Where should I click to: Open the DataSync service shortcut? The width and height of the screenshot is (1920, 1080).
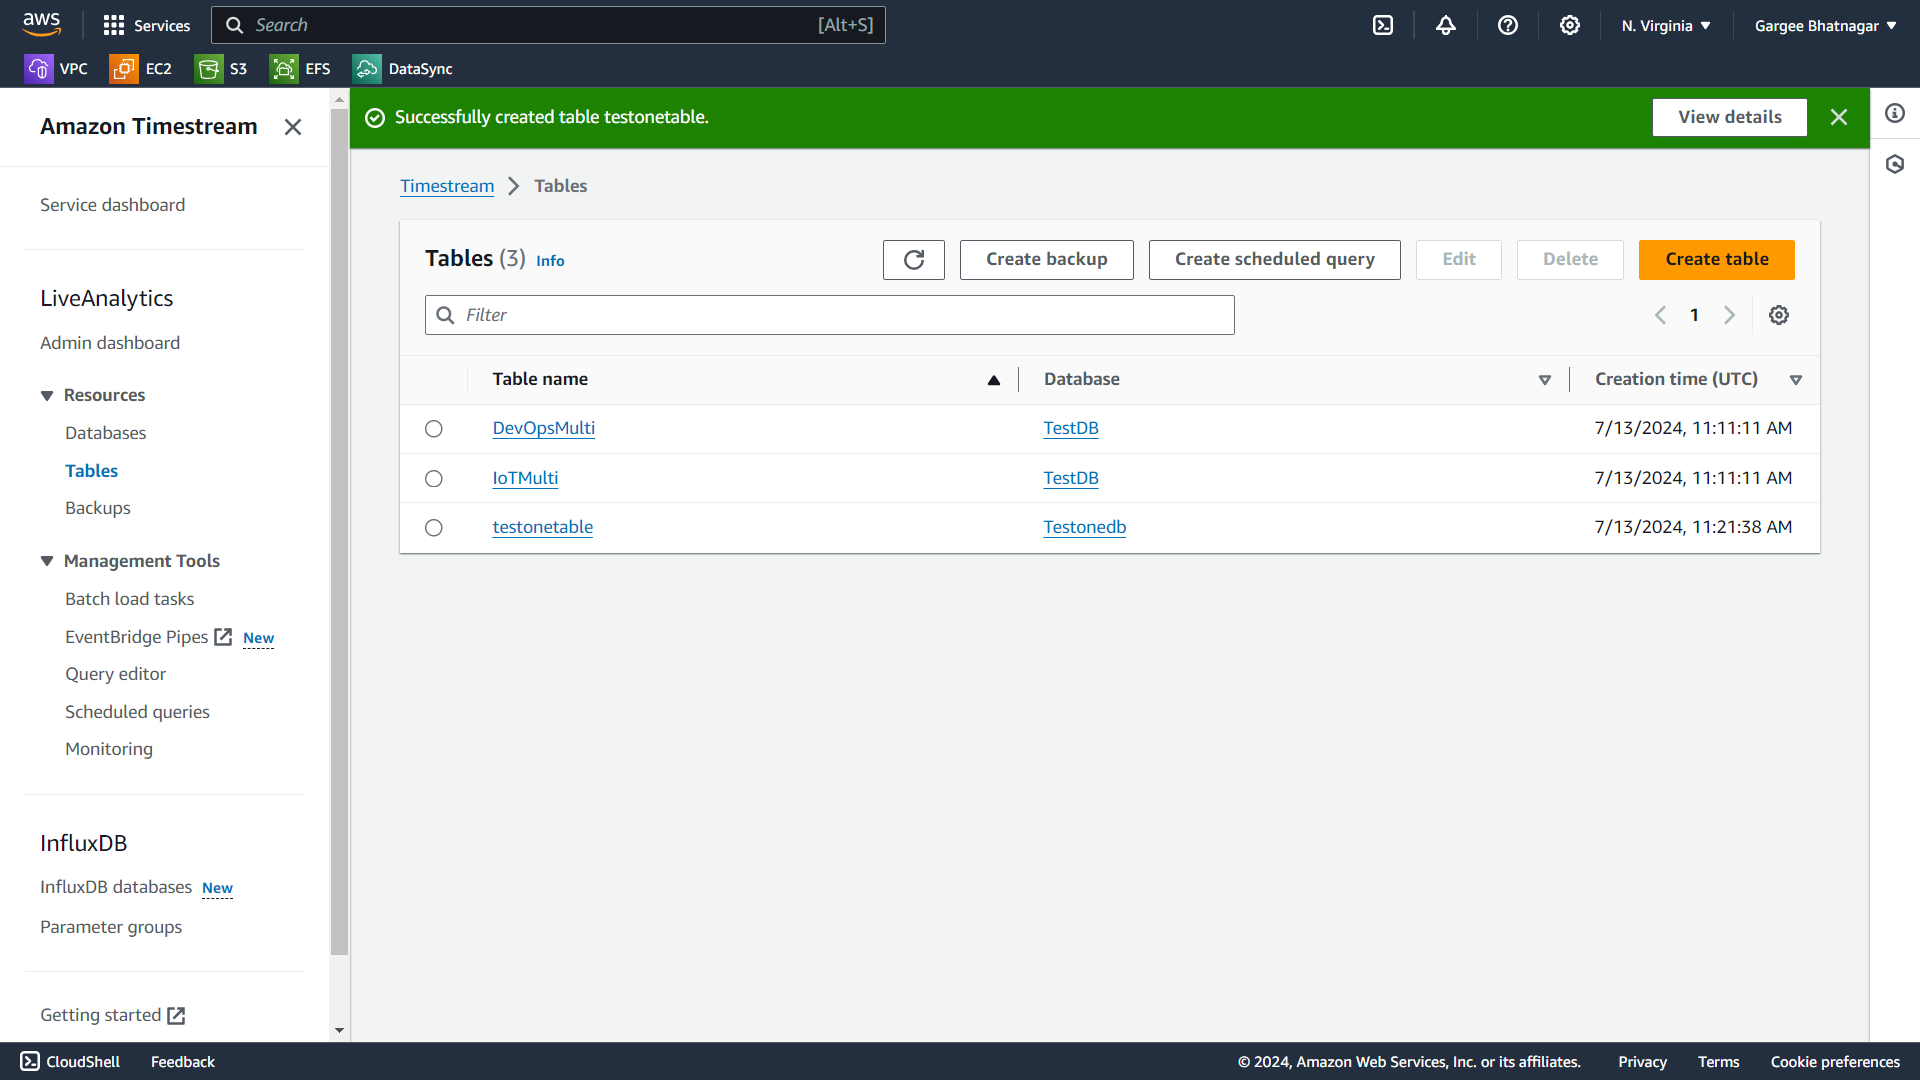point(403,69)
